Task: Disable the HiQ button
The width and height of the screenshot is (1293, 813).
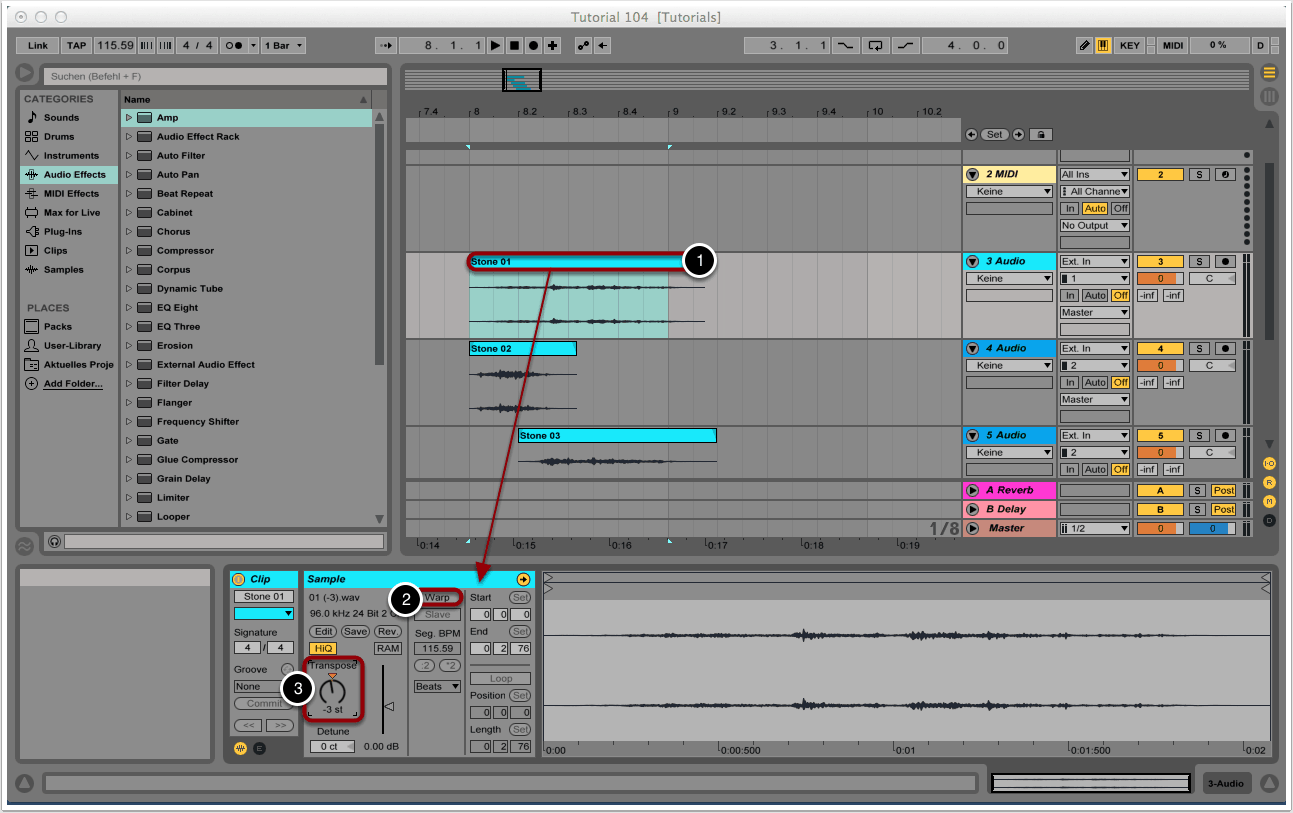Action: (323, 648)
